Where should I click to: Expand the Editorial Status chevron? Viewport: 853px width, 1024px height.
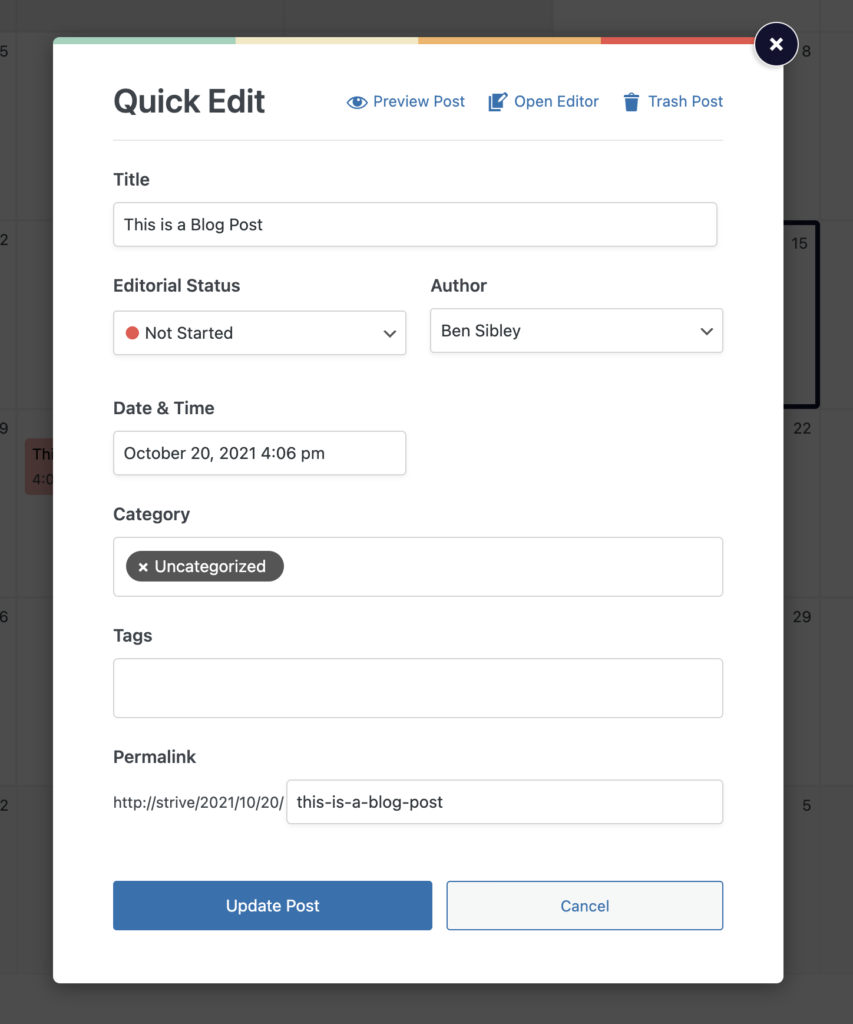click(389, 334)
